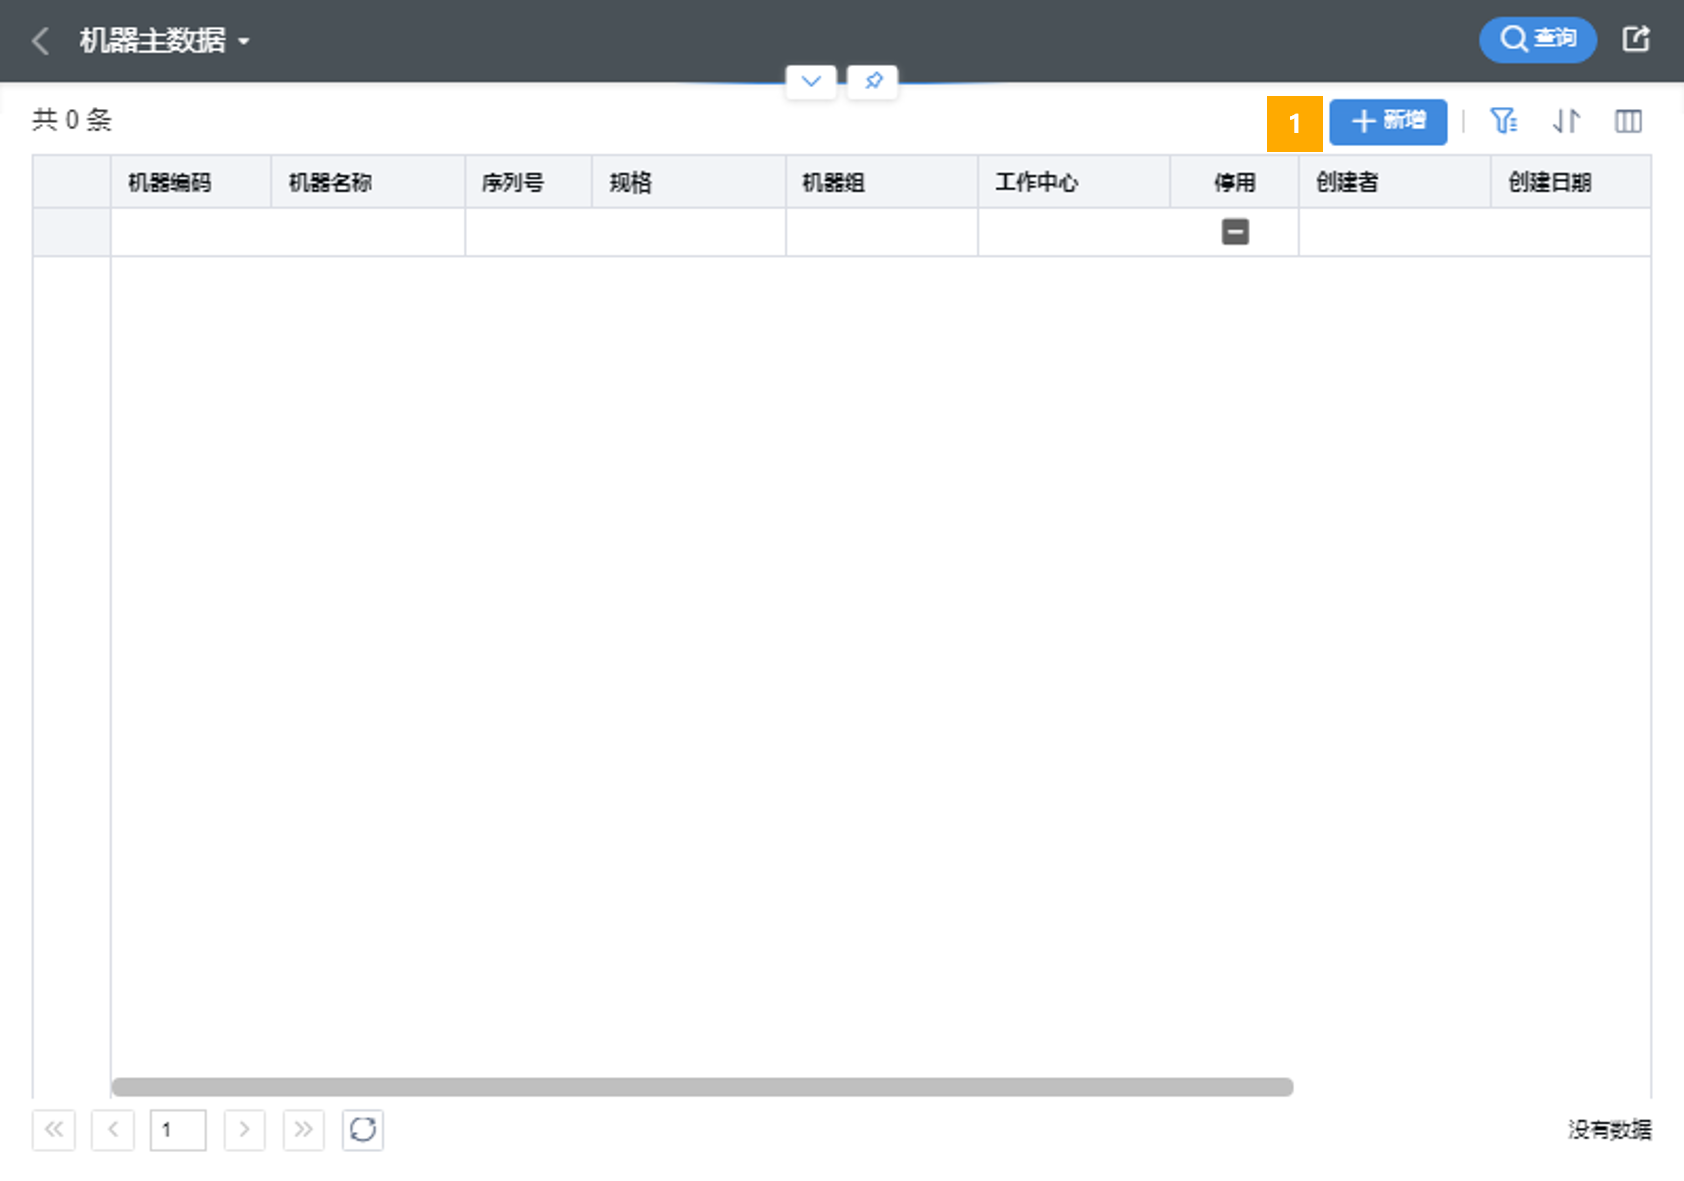The height and width of the screenshot is (1181, 1684).
Task: Focus the 机器组 filter input cell
Action: tap(882, 232)
